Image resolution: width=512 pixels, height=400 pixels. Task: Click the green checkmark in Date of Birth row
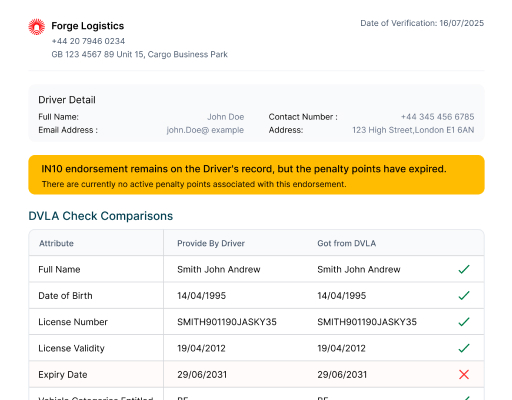[464, 295]
